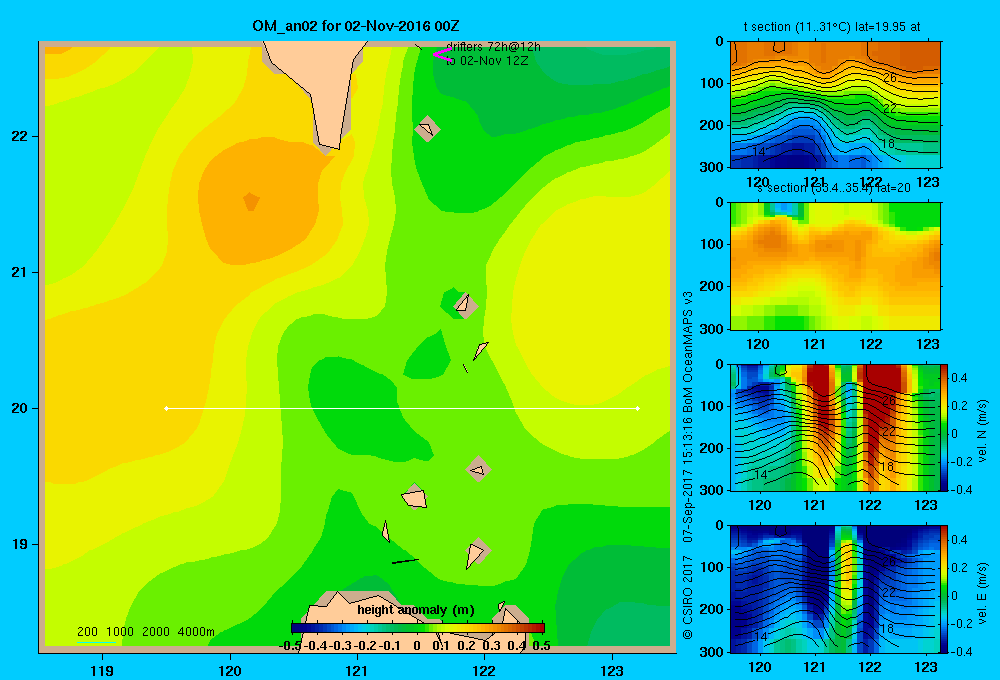Viewport: 1000px width, 680px height.
Task: Click the 's section' salinity panel title
Action: click(x=833, y=188)
